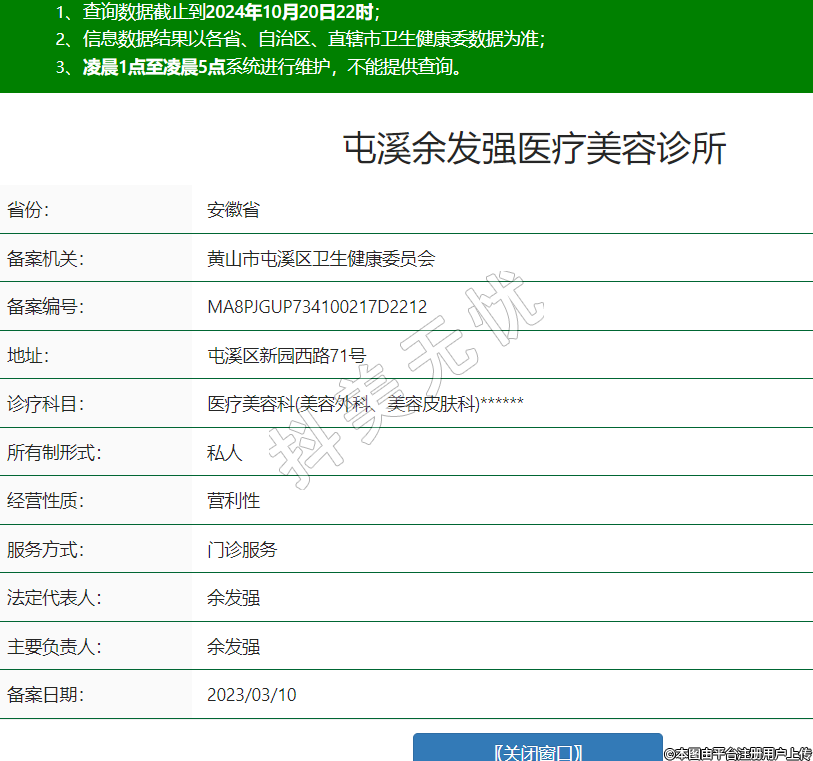Select the address 屯溪区新园西路71号
The width and height of the screenshot is (813, 761).
(x=286, y=355)
